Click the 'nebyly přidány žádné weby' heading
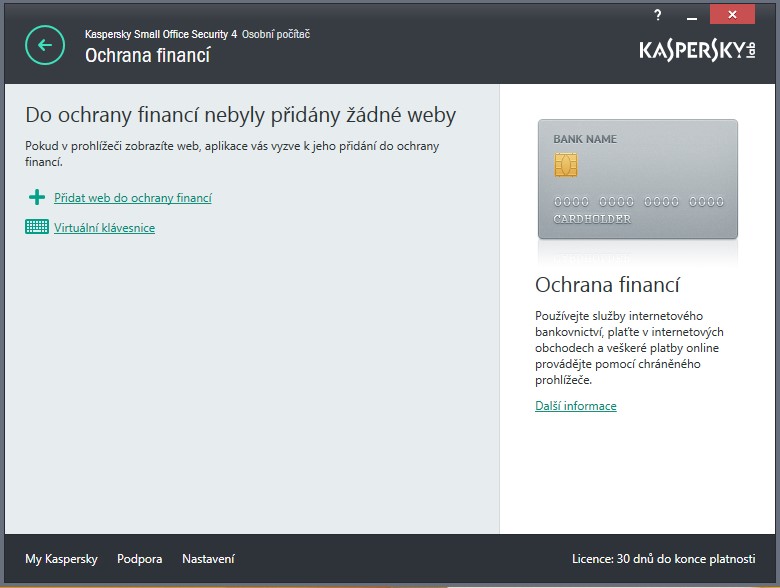Viewport: 780px width, 588px height. tap(240, 115)
